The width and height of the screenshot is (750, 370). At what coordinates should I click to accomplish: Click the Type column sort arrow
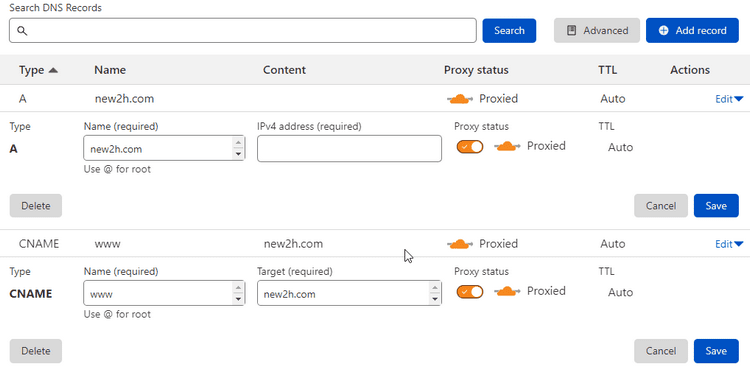tap(53, 70)
